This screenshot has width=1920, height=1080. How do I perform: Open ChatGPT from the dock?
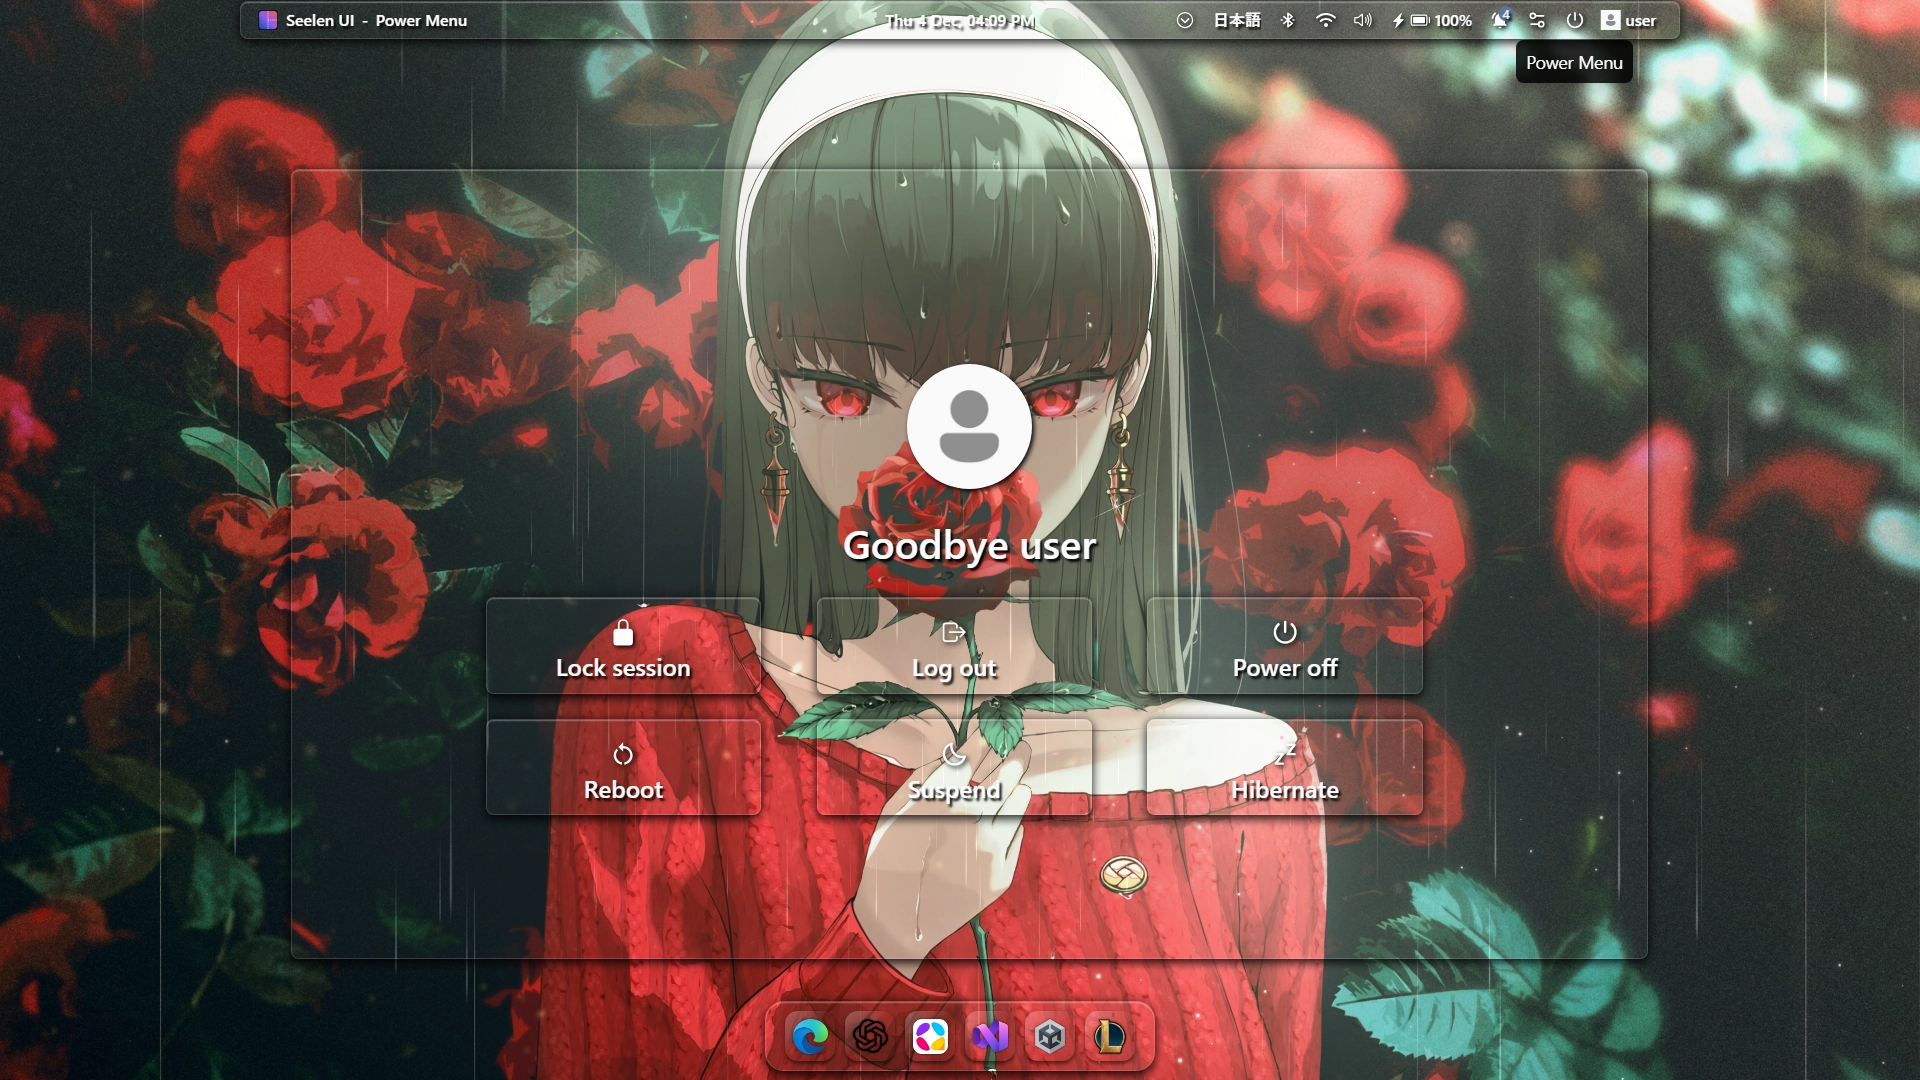coord(871,1037)
